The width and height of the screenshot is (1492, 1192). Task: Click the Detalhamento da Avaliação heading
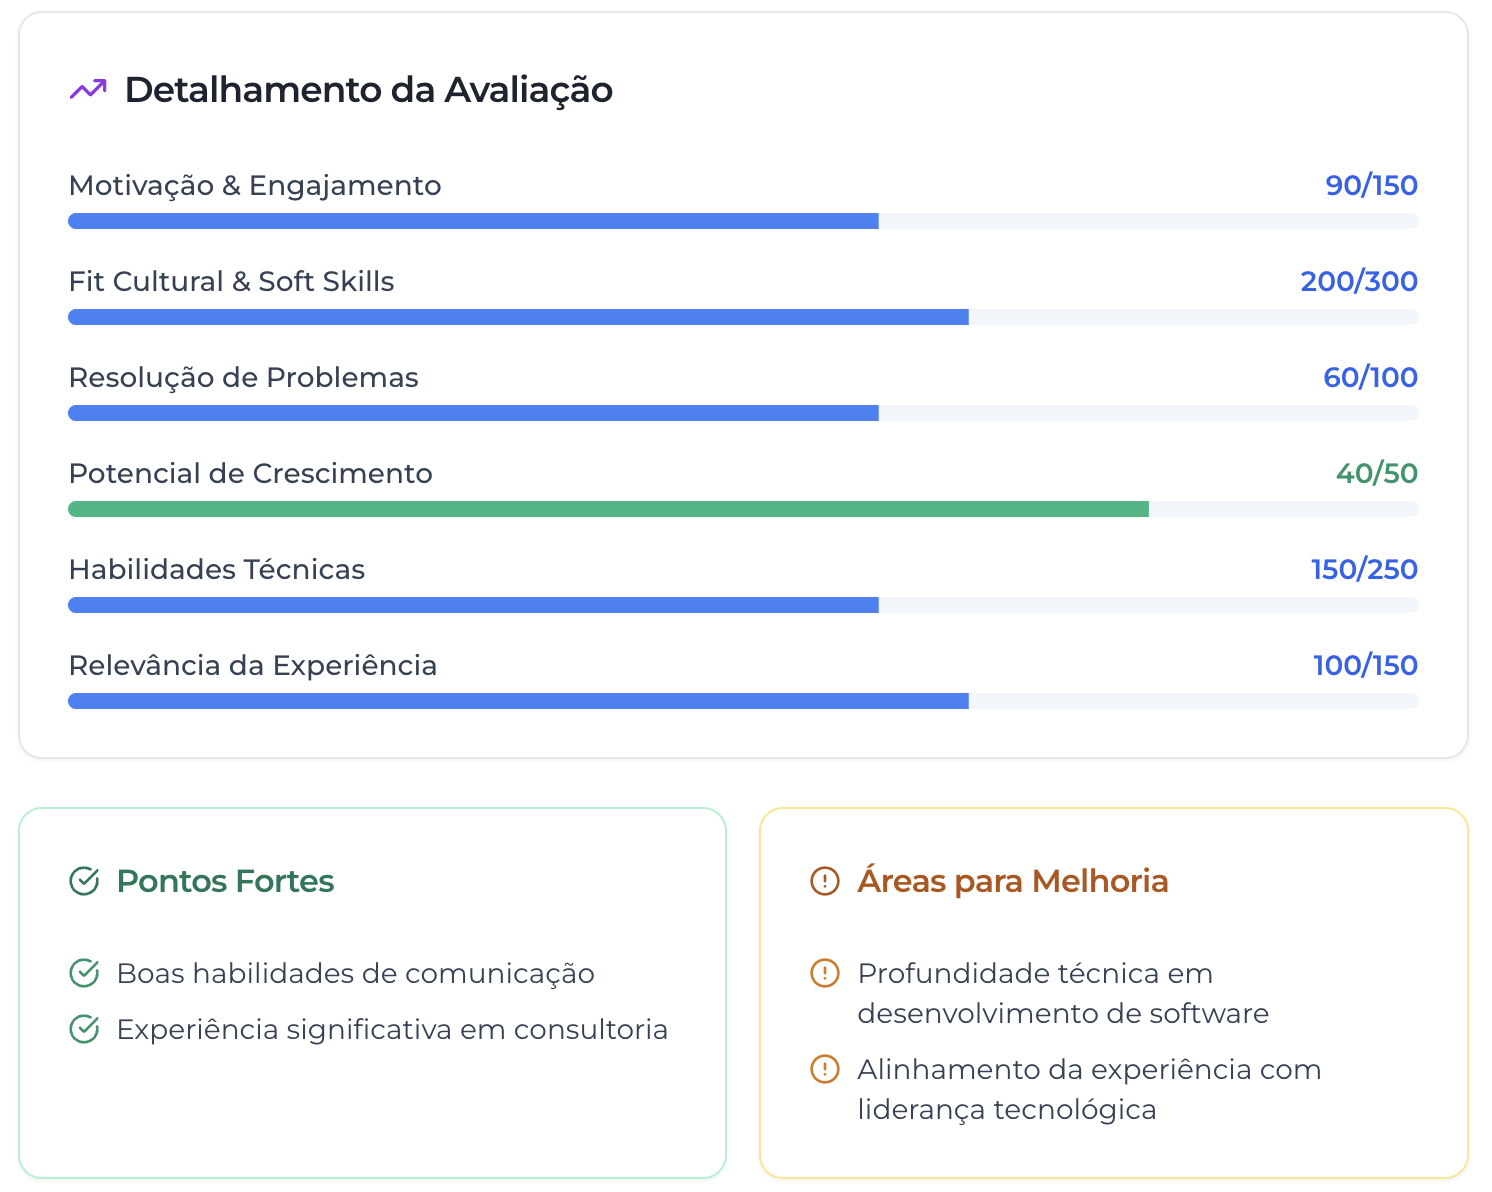click(368, 90)
